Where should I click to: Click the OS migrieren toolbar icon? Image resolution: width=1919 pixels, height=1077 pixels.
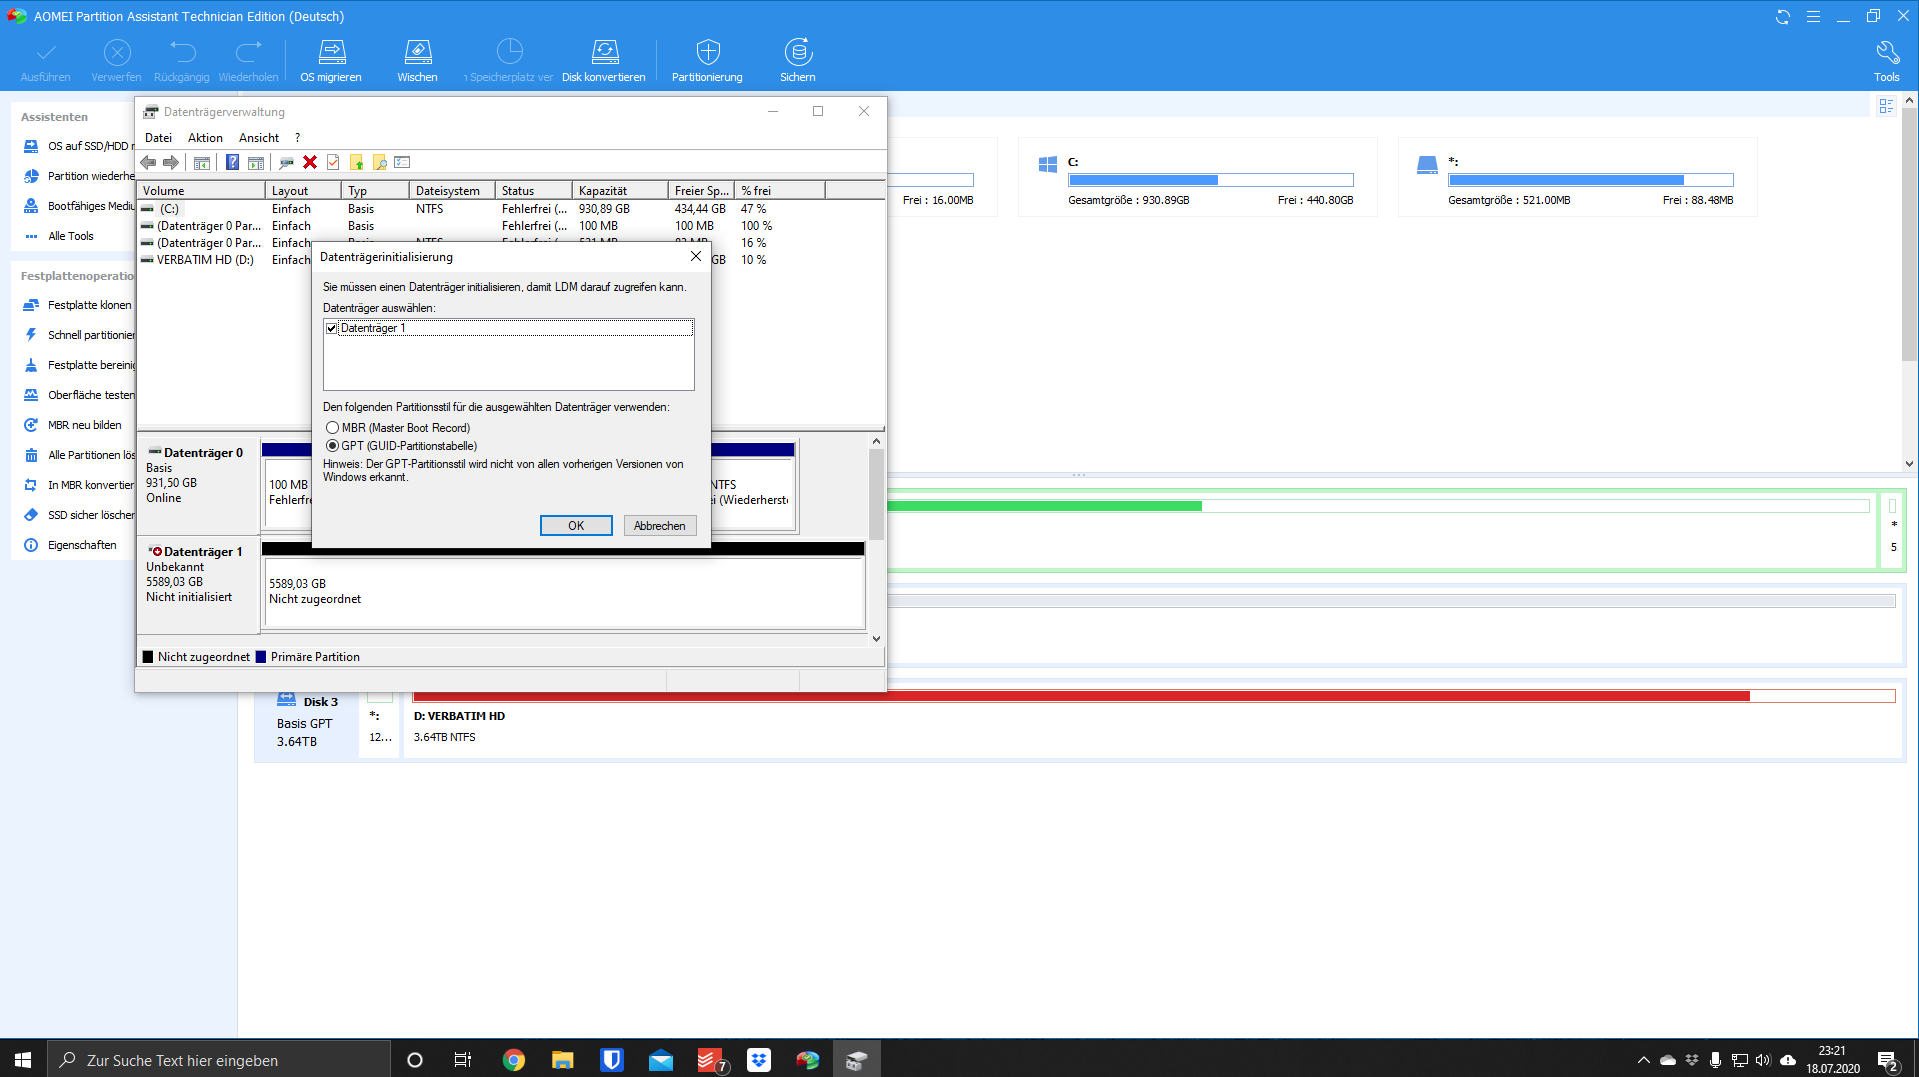click(331, 61)
